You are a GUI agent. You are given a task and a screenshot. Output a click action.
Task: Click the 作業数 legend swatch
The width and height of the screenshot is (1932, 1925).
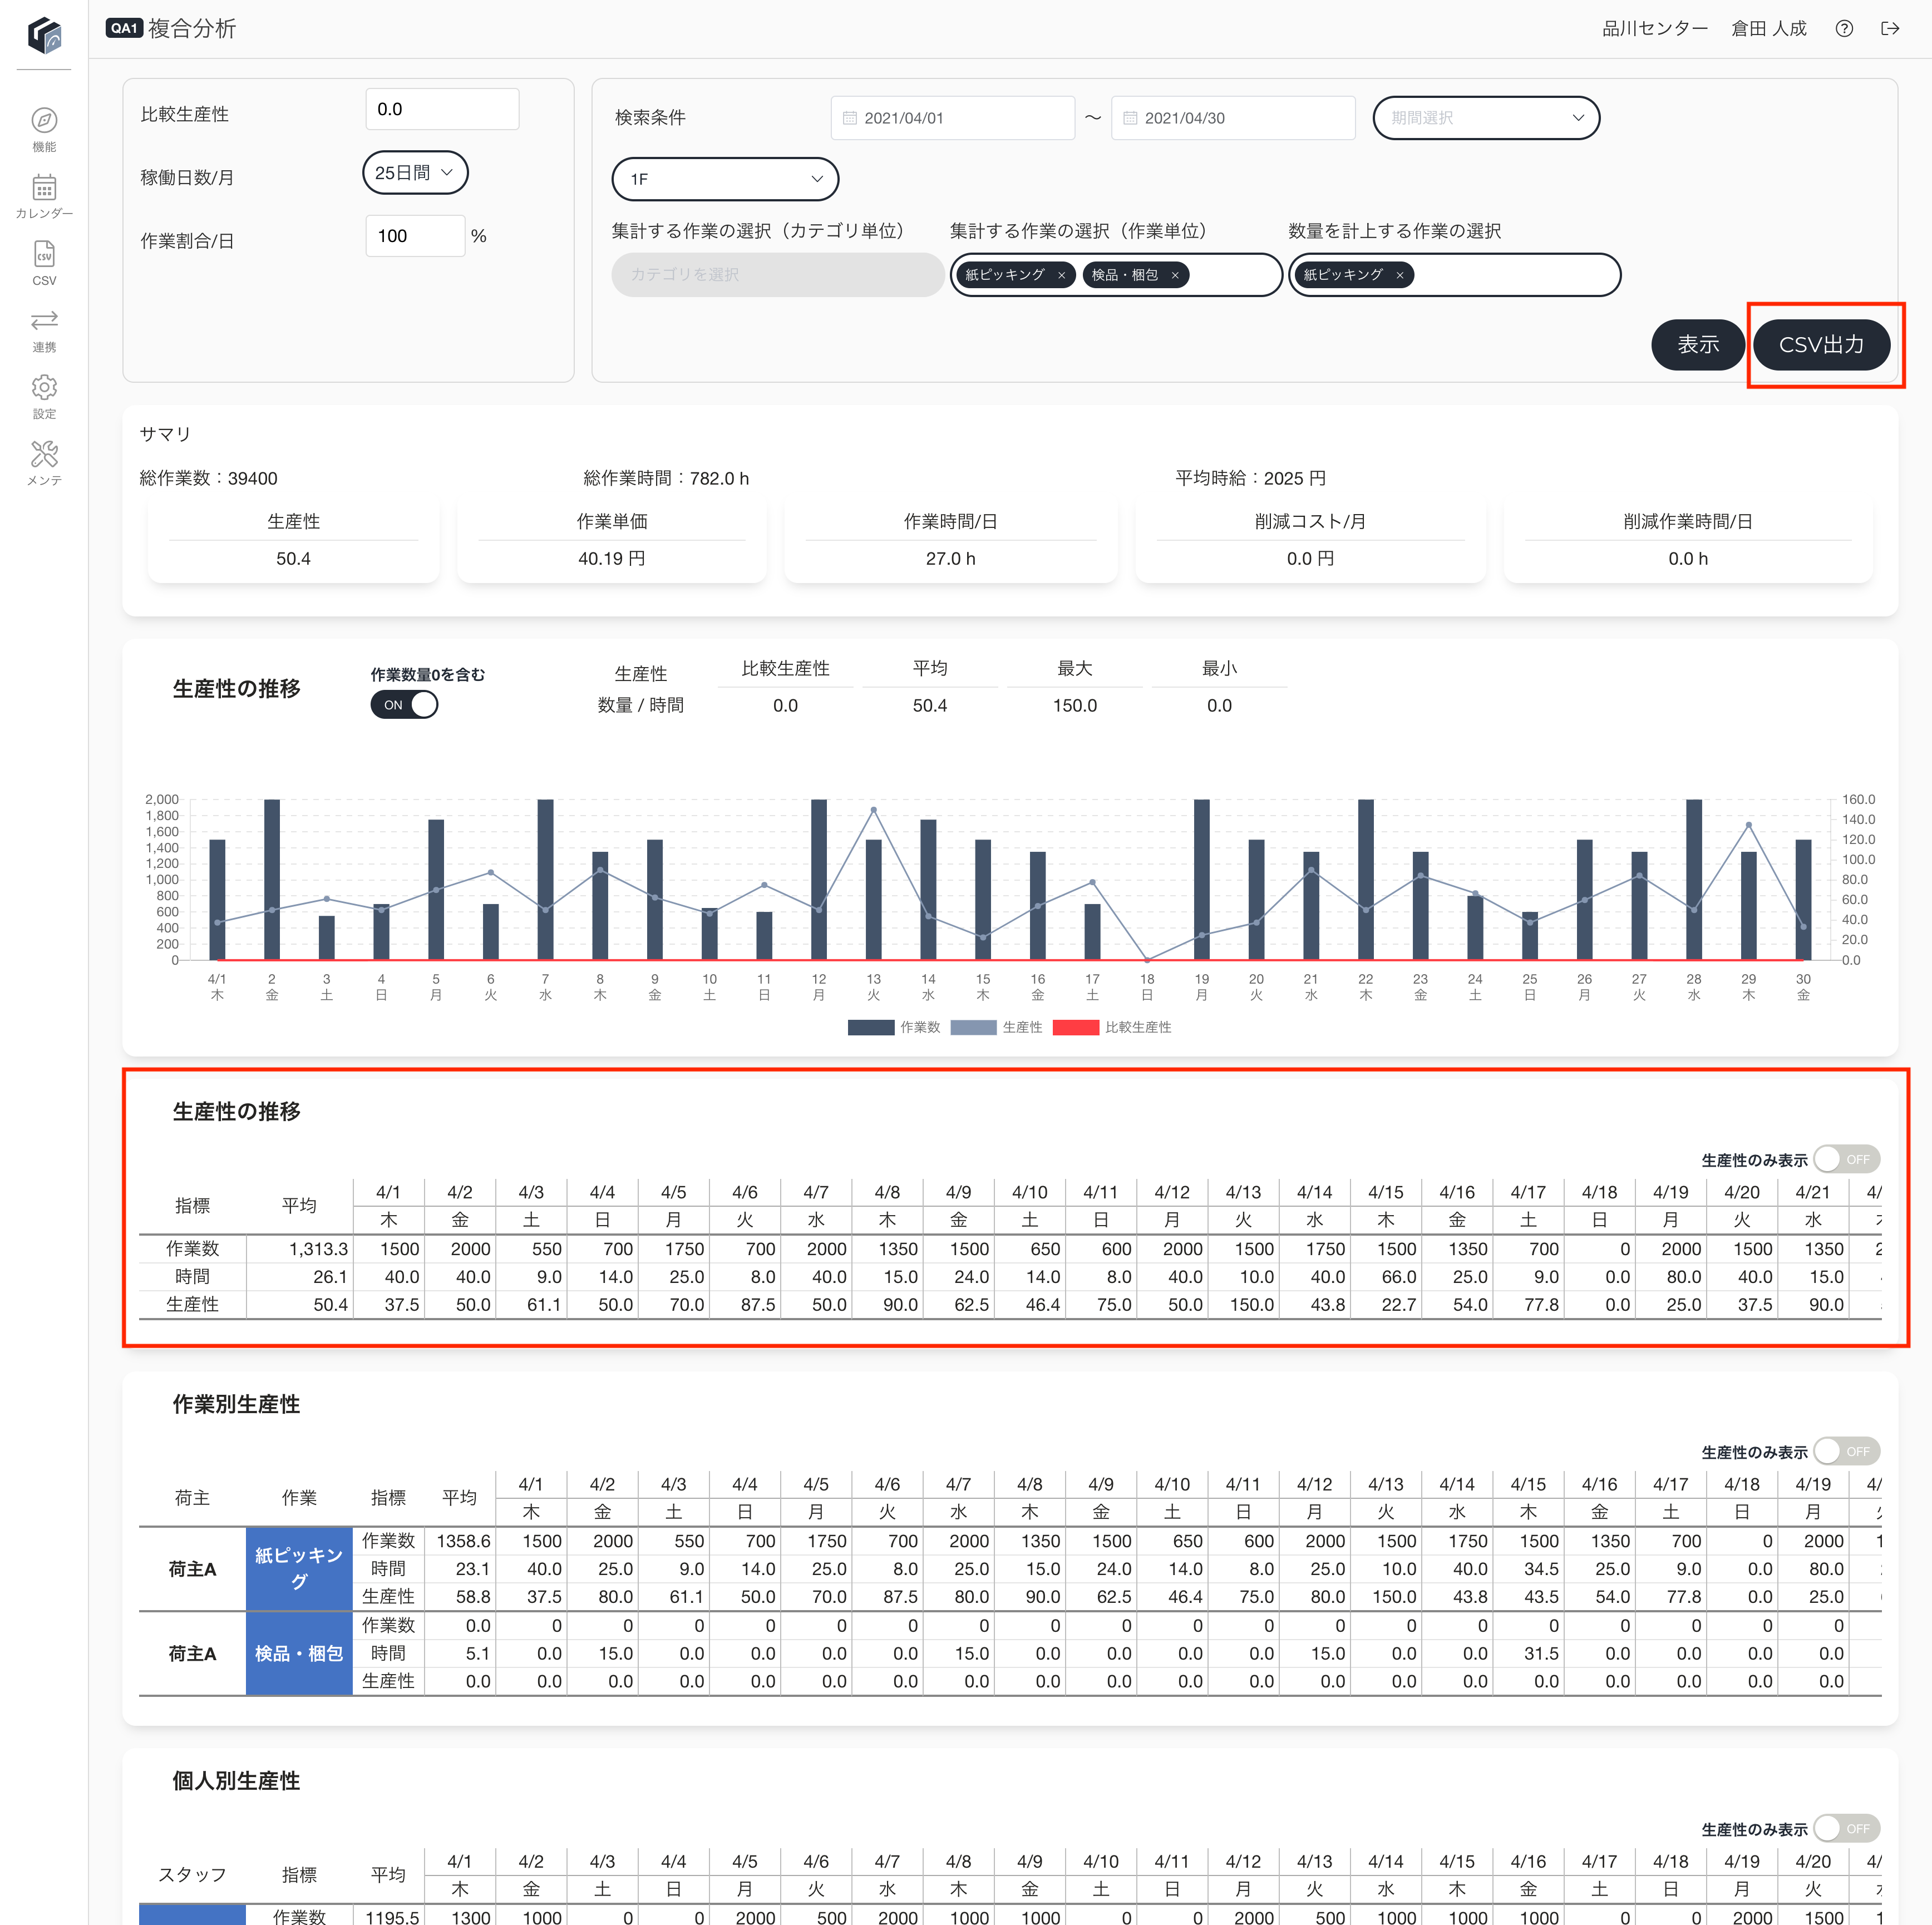(x=871, y=1028)
